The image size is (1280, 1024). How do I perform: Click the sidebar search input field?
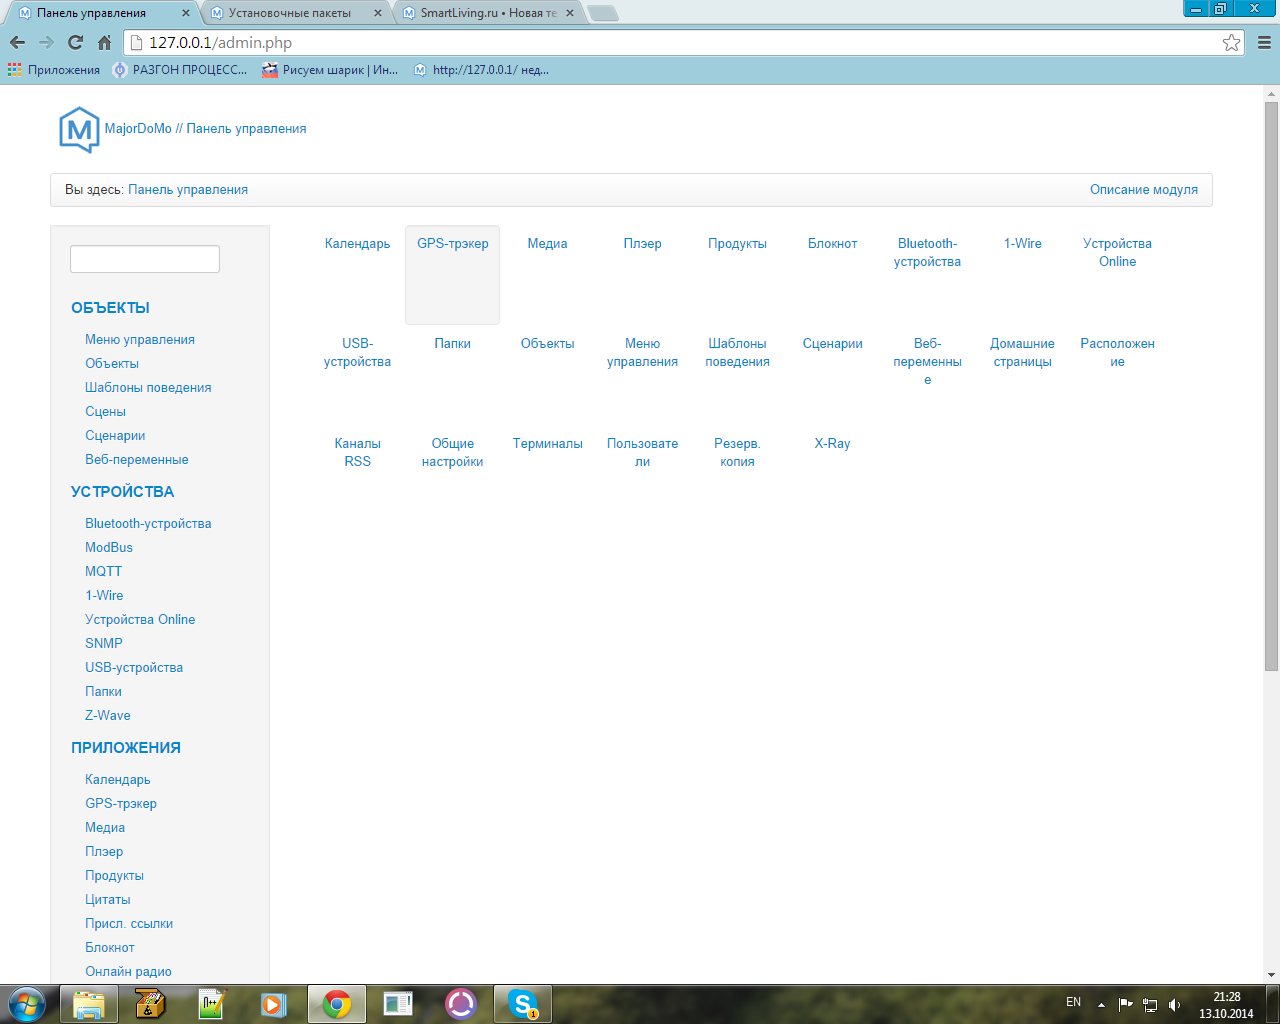click(x=145, y=259)
